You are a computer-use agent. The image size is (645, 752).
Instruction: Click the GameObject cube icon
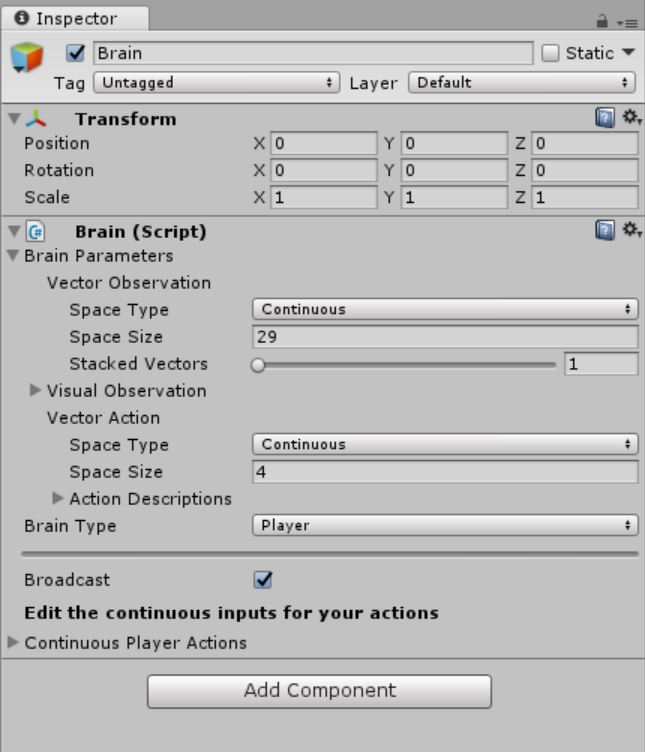coord(27,57)
